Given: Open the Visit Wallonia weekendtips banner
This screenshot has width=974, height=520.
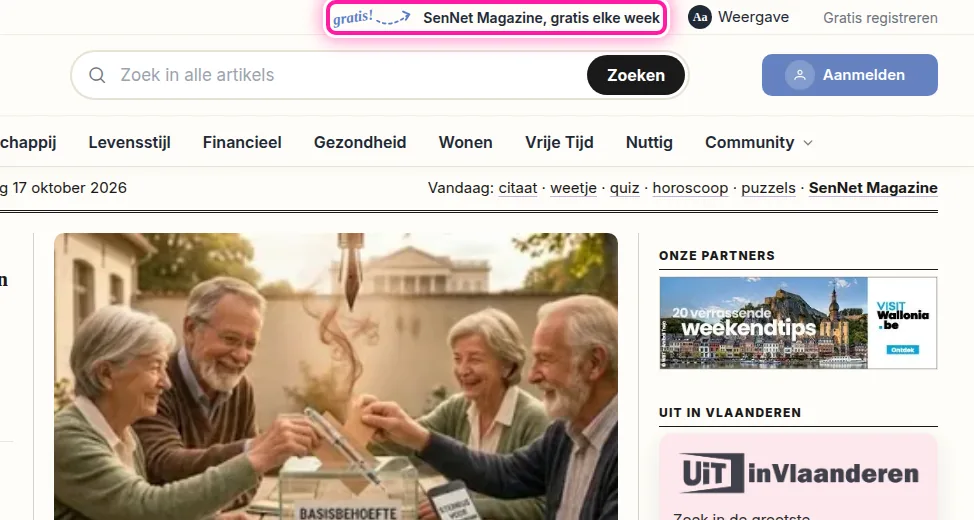Looking at the screenshot, I should [798, 323].
